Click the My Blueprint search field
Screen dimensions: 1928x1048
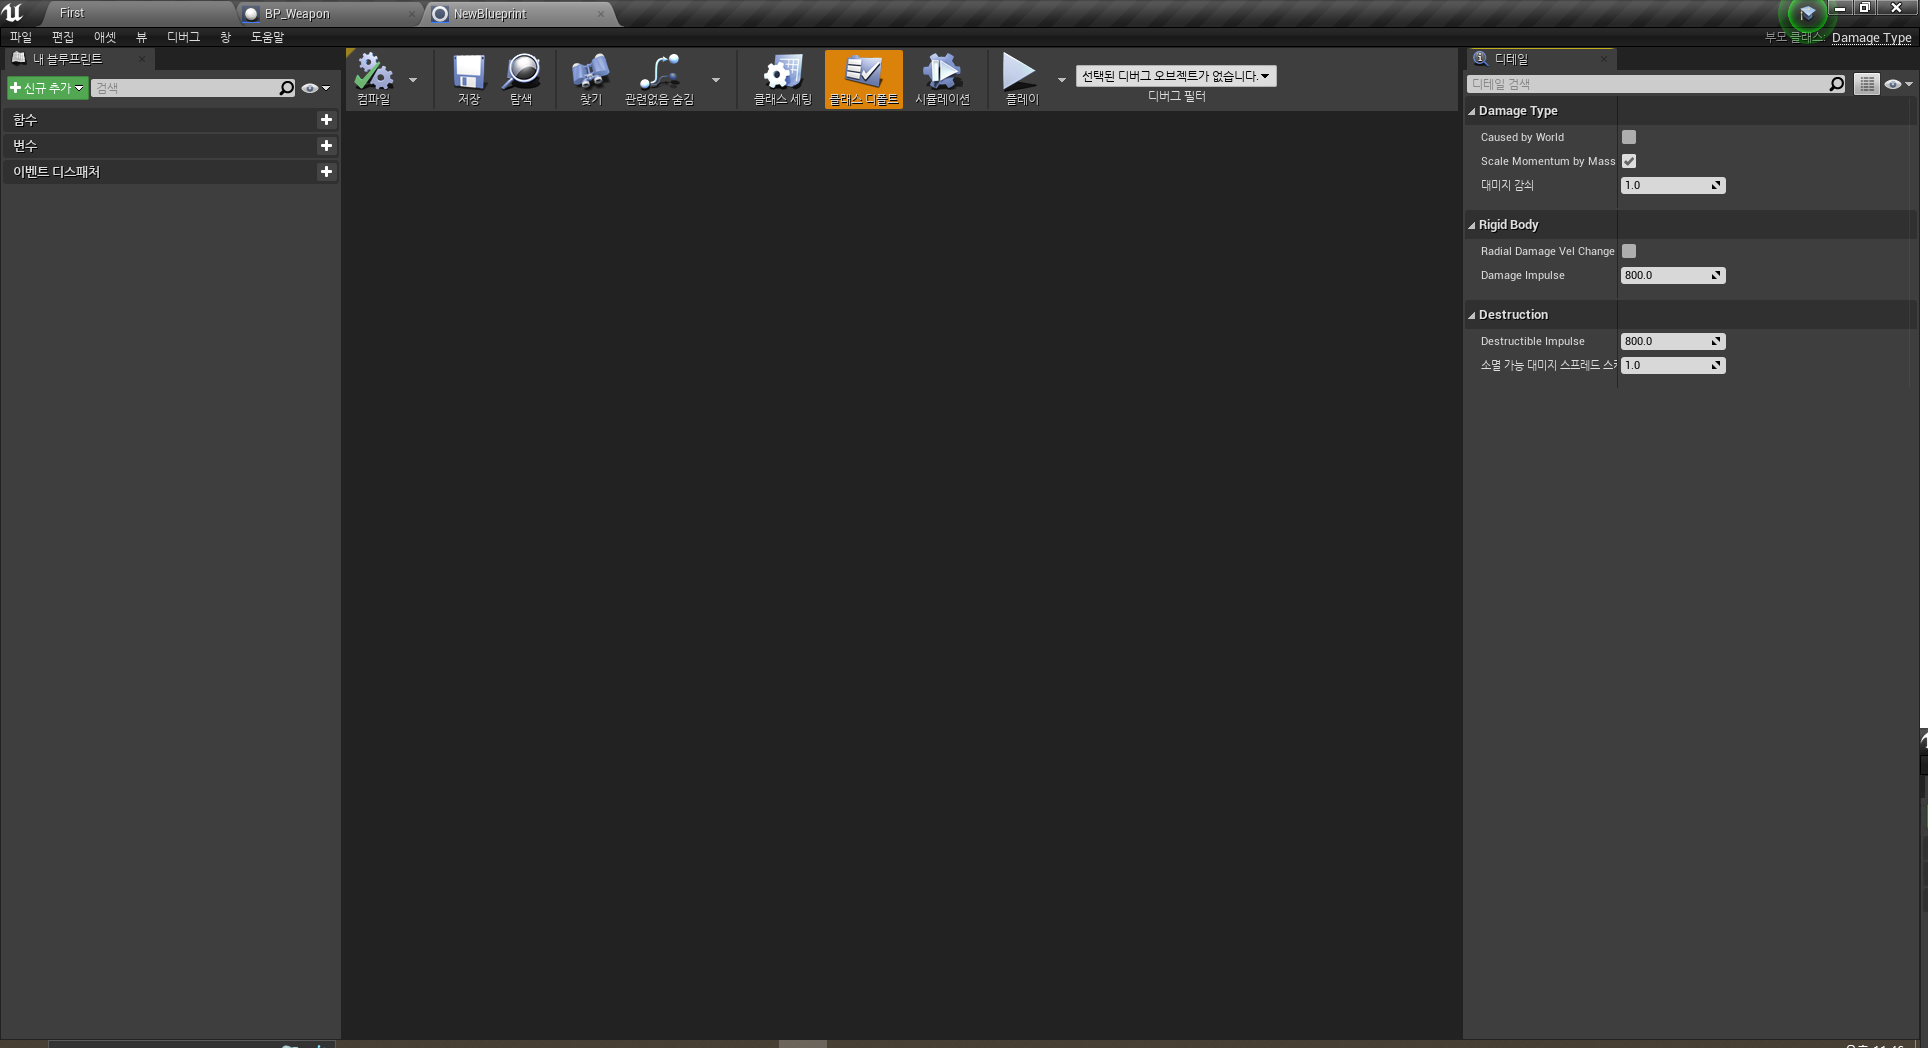pyautogui.click(x=185, y=88)
